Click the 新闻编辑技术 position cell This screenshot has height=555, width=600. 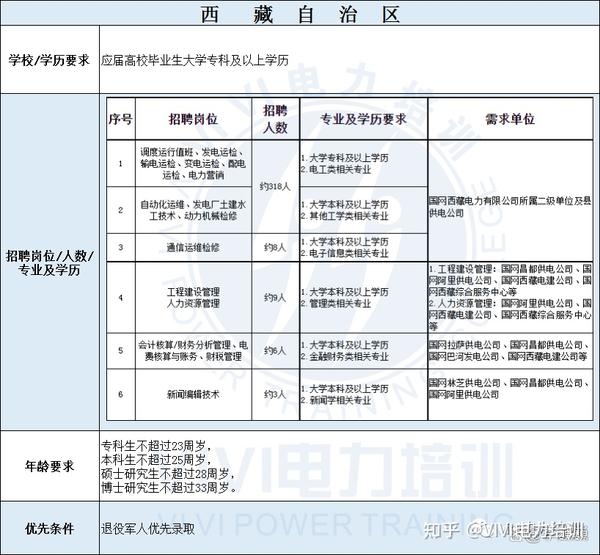[193, 394]
